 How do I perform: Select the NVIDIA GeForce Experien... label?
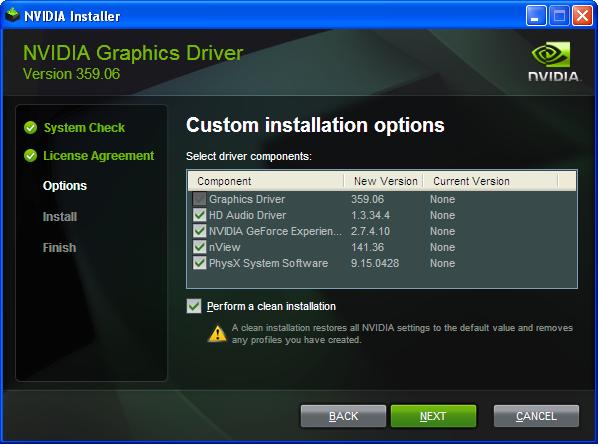tap(275, 231)
